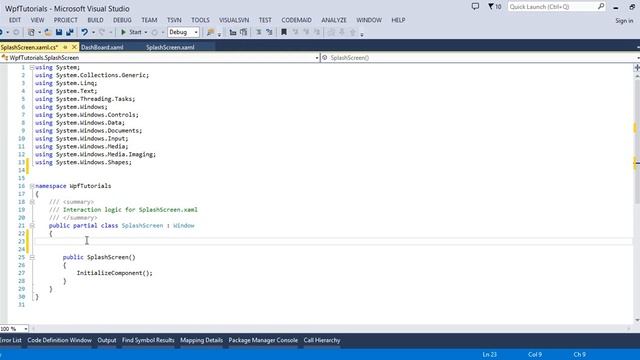This screenshot has height=360, width=640.
Task: Open the CODEMAID menu
Action: (296, 20)
